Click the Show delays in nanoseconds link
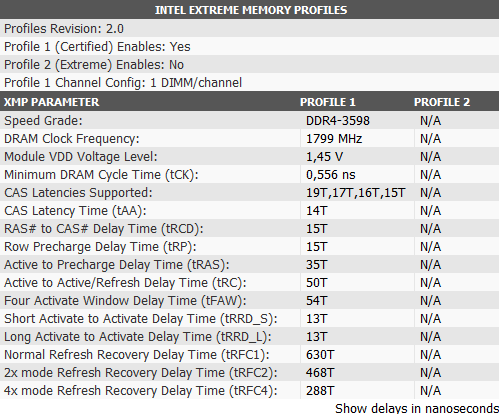The image size is (501, 414). point(417,408)
